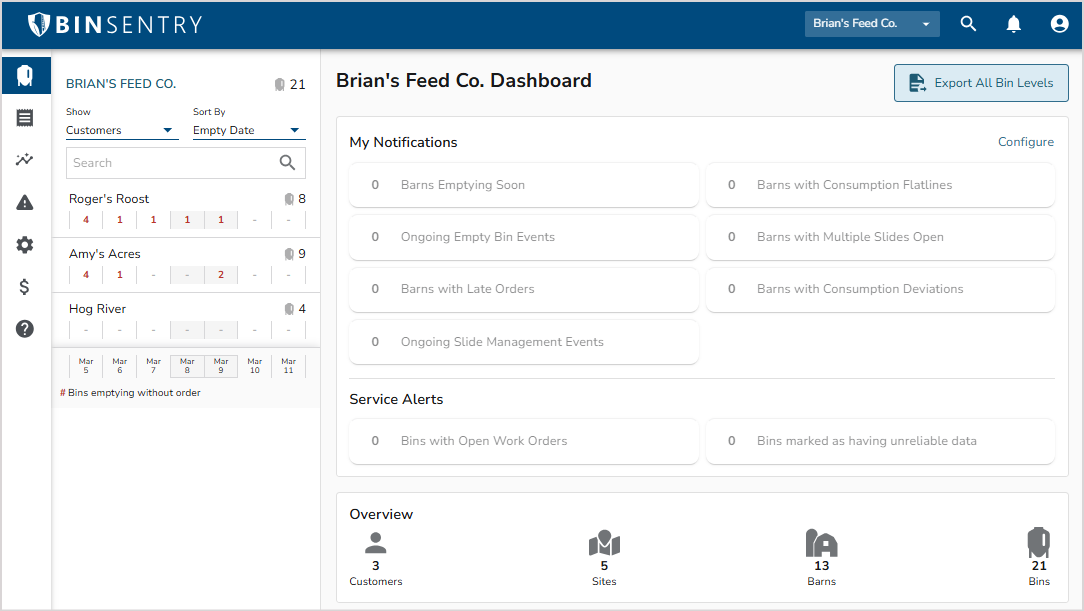Click the Customers person icon in Overview
Image resolution: width=1084 pixels, height=611 pixels.
[x=375, y=543]
